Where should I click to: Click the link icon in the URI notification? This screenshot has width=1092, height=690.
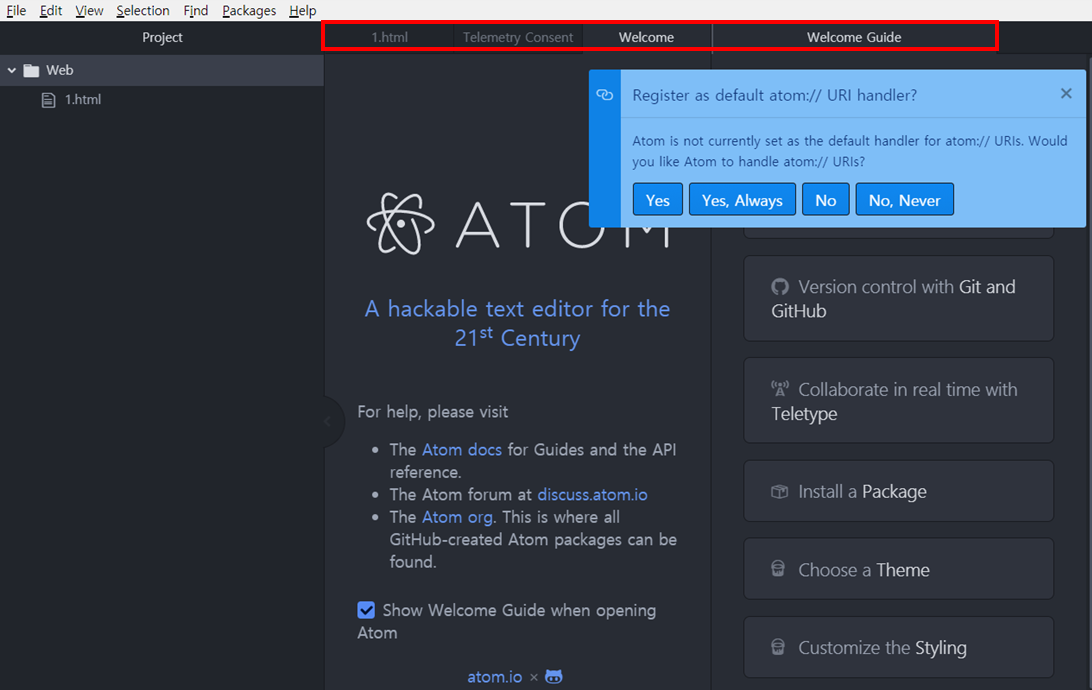[x=604, y=95]
